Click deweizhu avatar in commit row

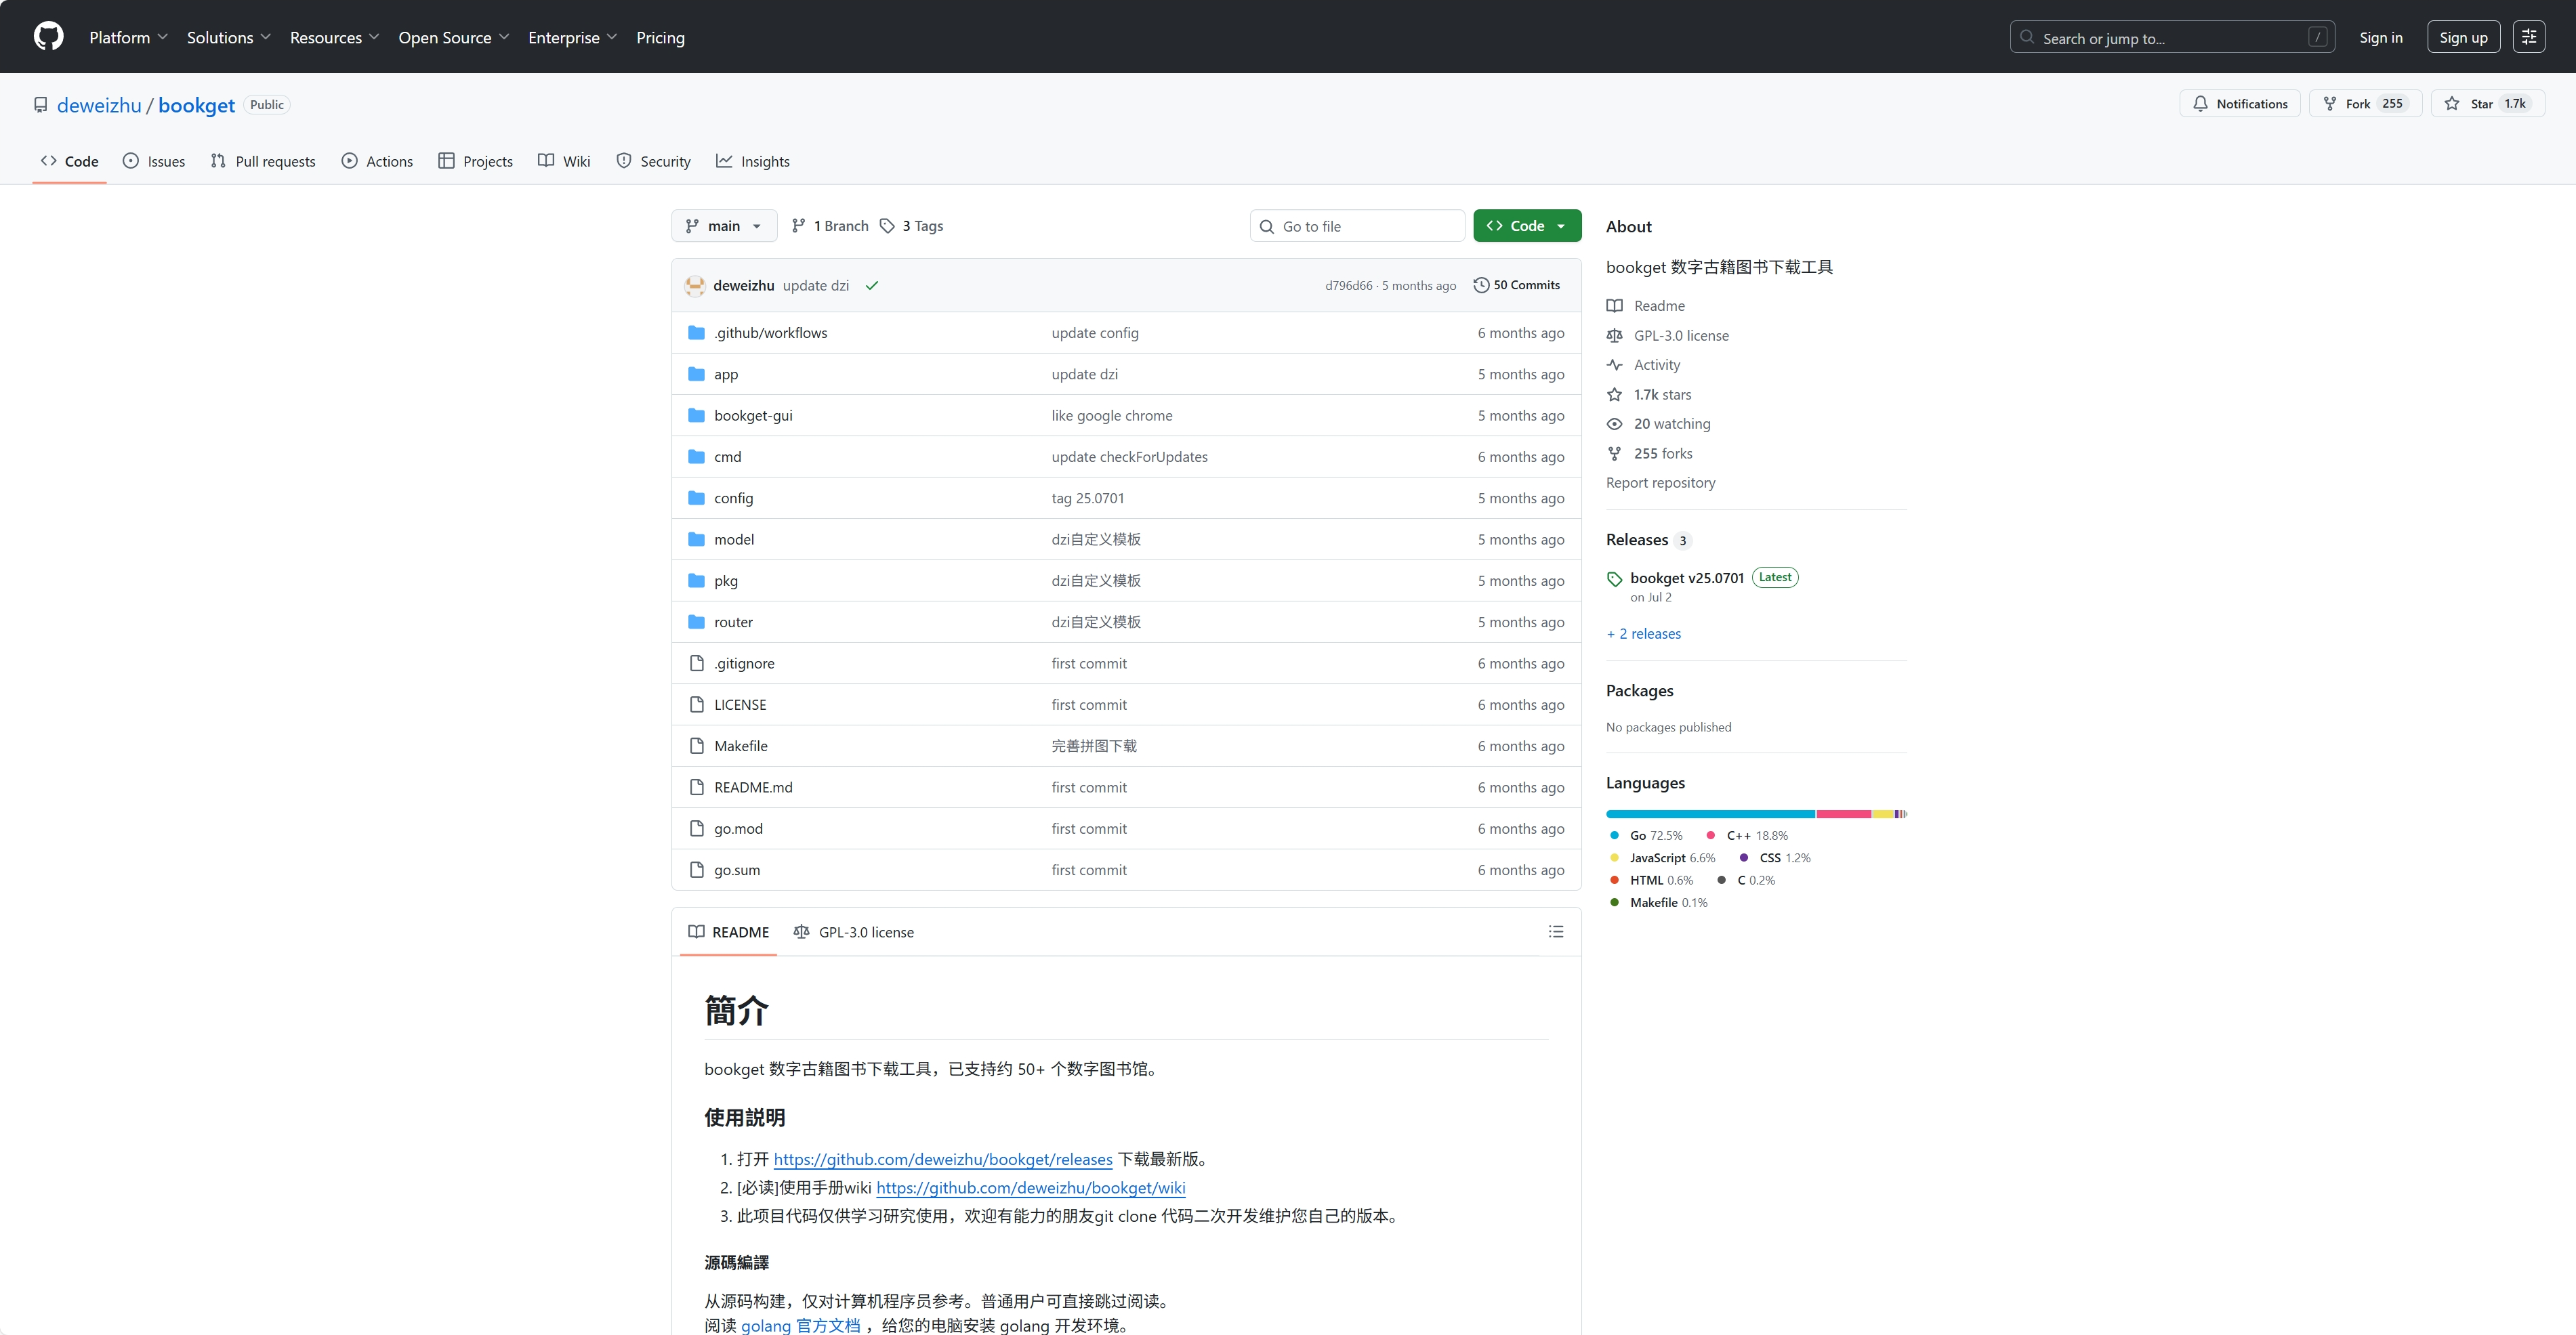point(695,286)
